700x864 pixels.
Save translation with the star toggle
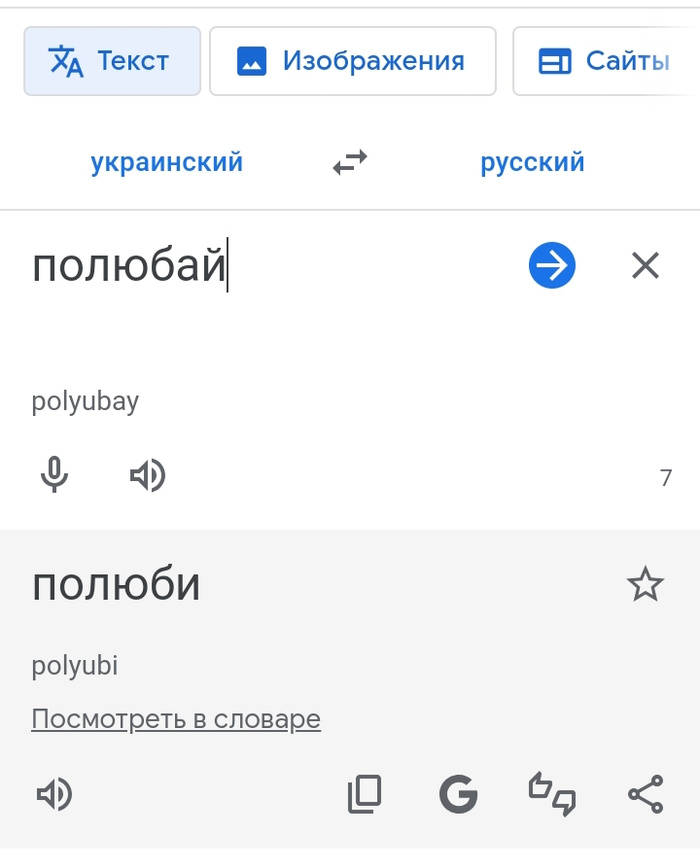pyautogui.click(x=645, y=584)
